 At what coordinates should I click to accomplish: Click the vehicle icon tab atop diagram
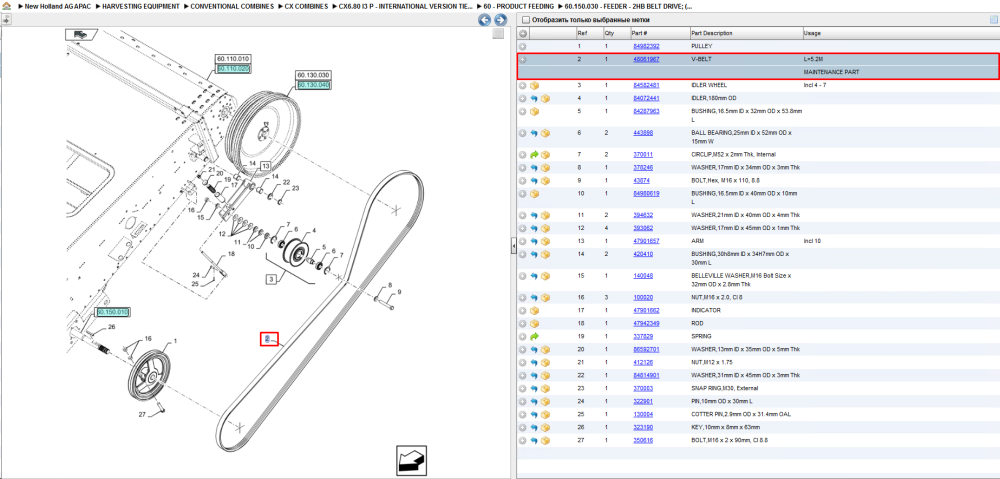coord(82,34)
